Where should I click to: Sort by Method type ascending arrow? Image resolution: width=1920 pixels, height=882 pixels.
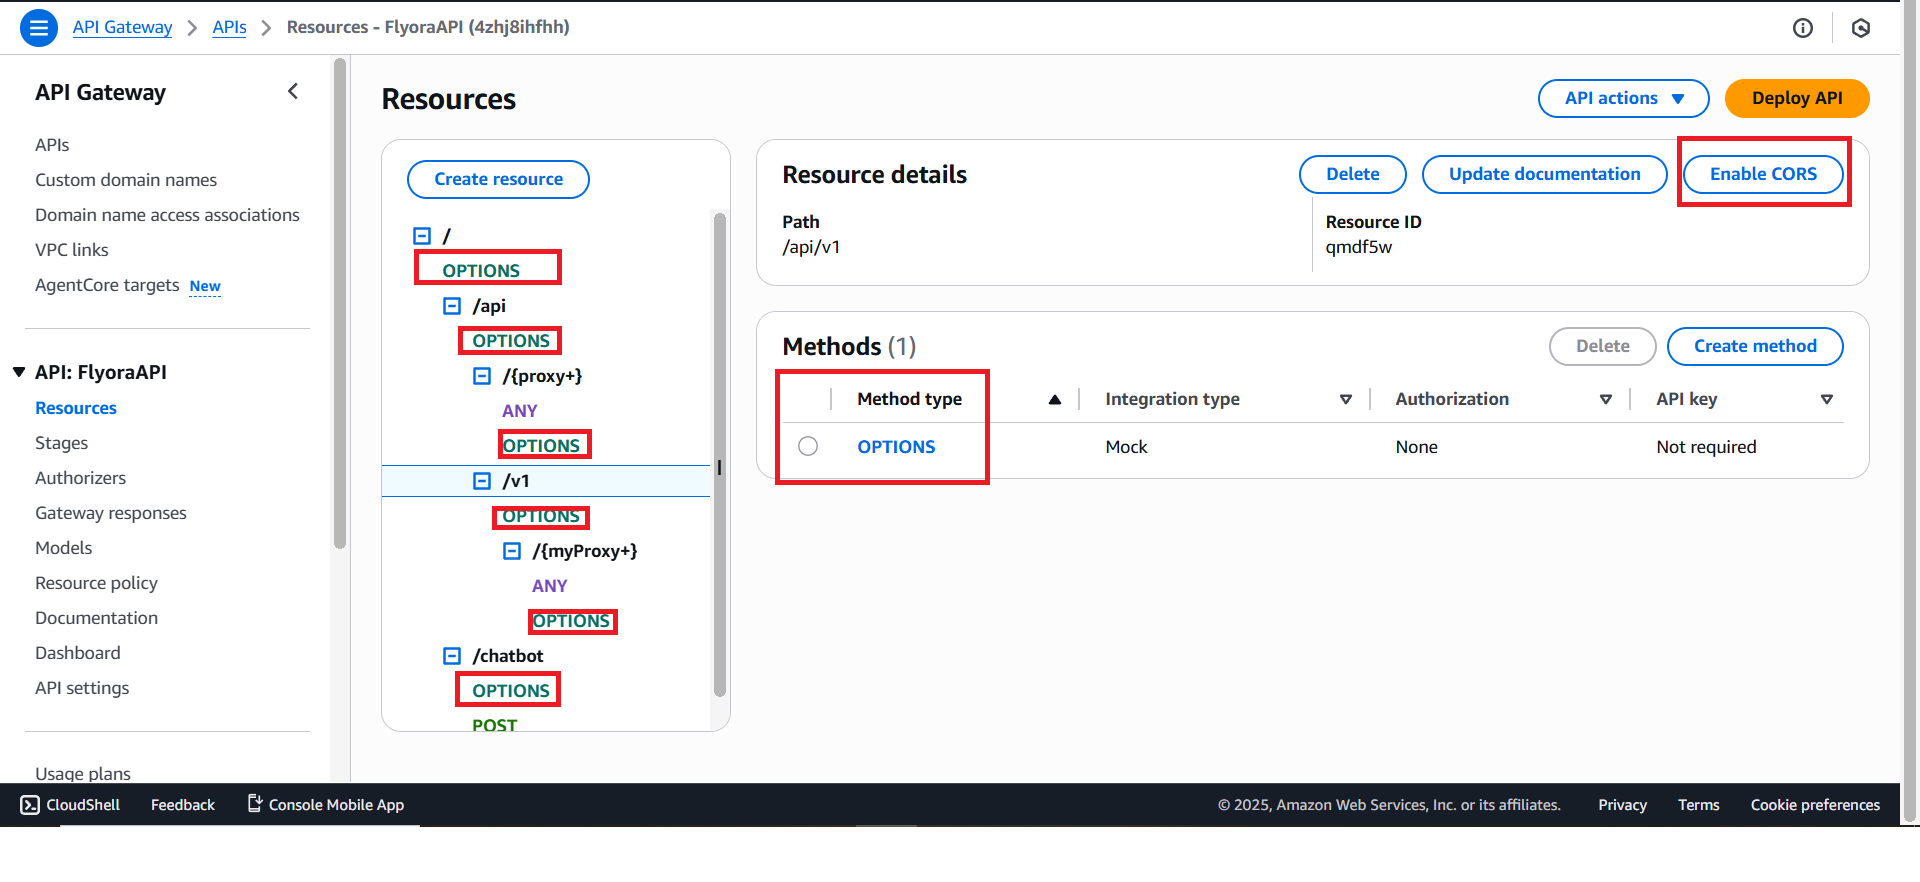coord(1054,400)
